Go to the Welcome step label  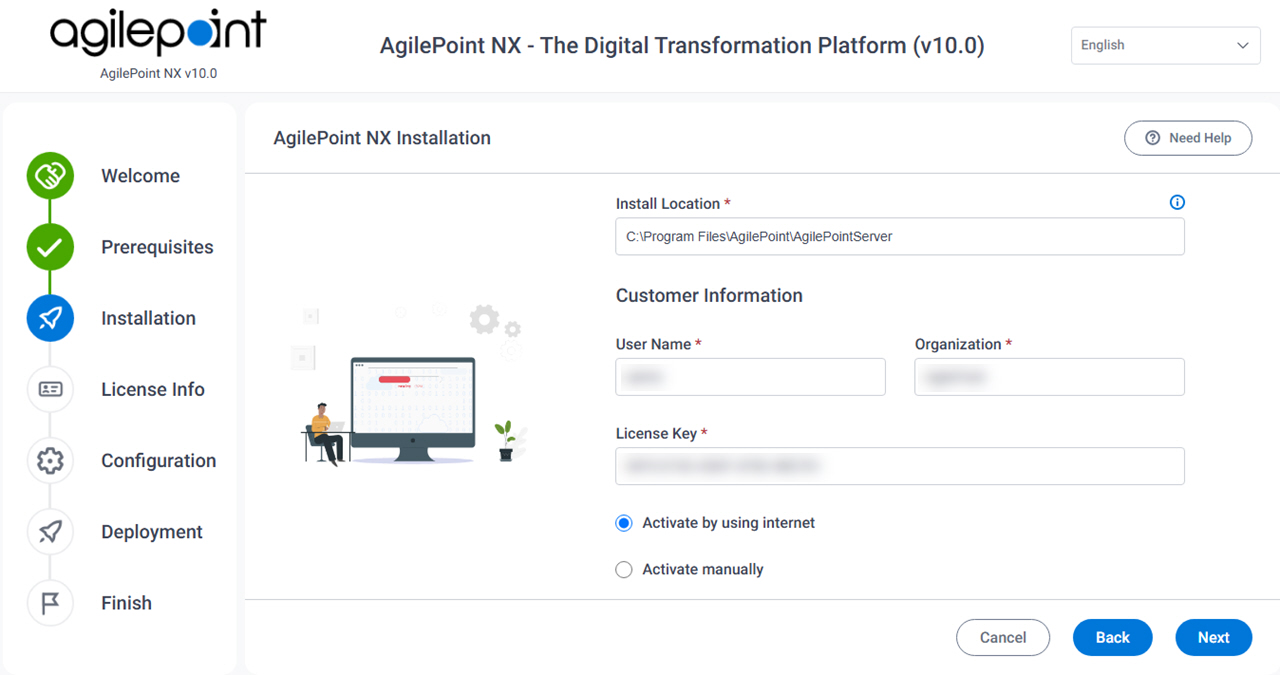tap(141, 176)
